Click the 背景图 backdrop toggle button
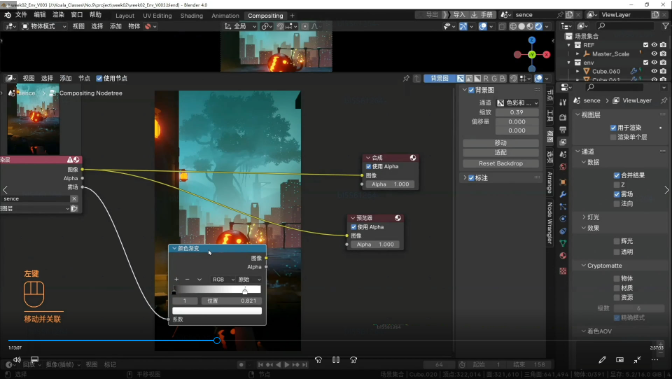 click(x=439, y=78)
